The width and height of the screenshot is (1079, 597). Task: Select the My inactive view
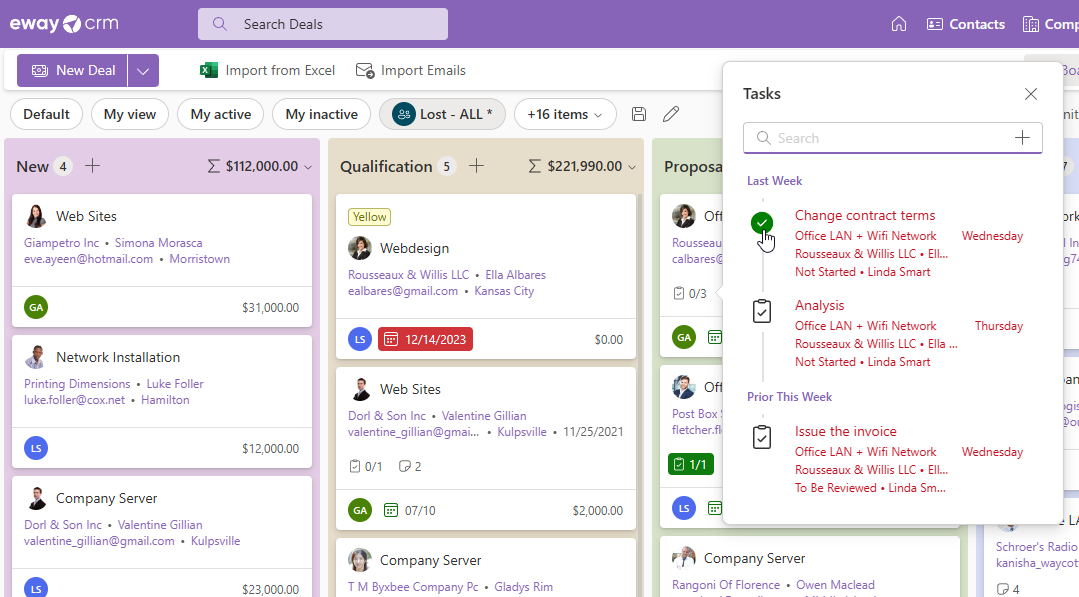pyautogui.click(x=321, y=114)
